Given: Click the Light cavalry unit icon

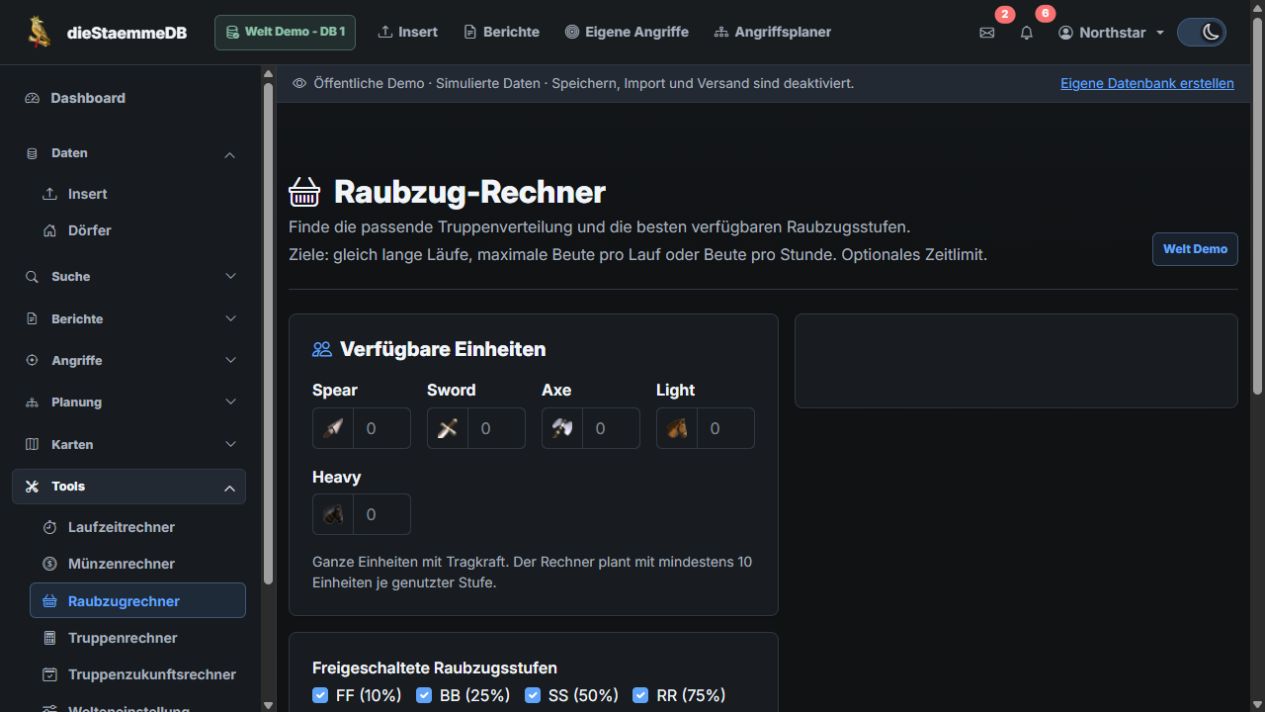Looking at the screenshot, I should point(677,428).
